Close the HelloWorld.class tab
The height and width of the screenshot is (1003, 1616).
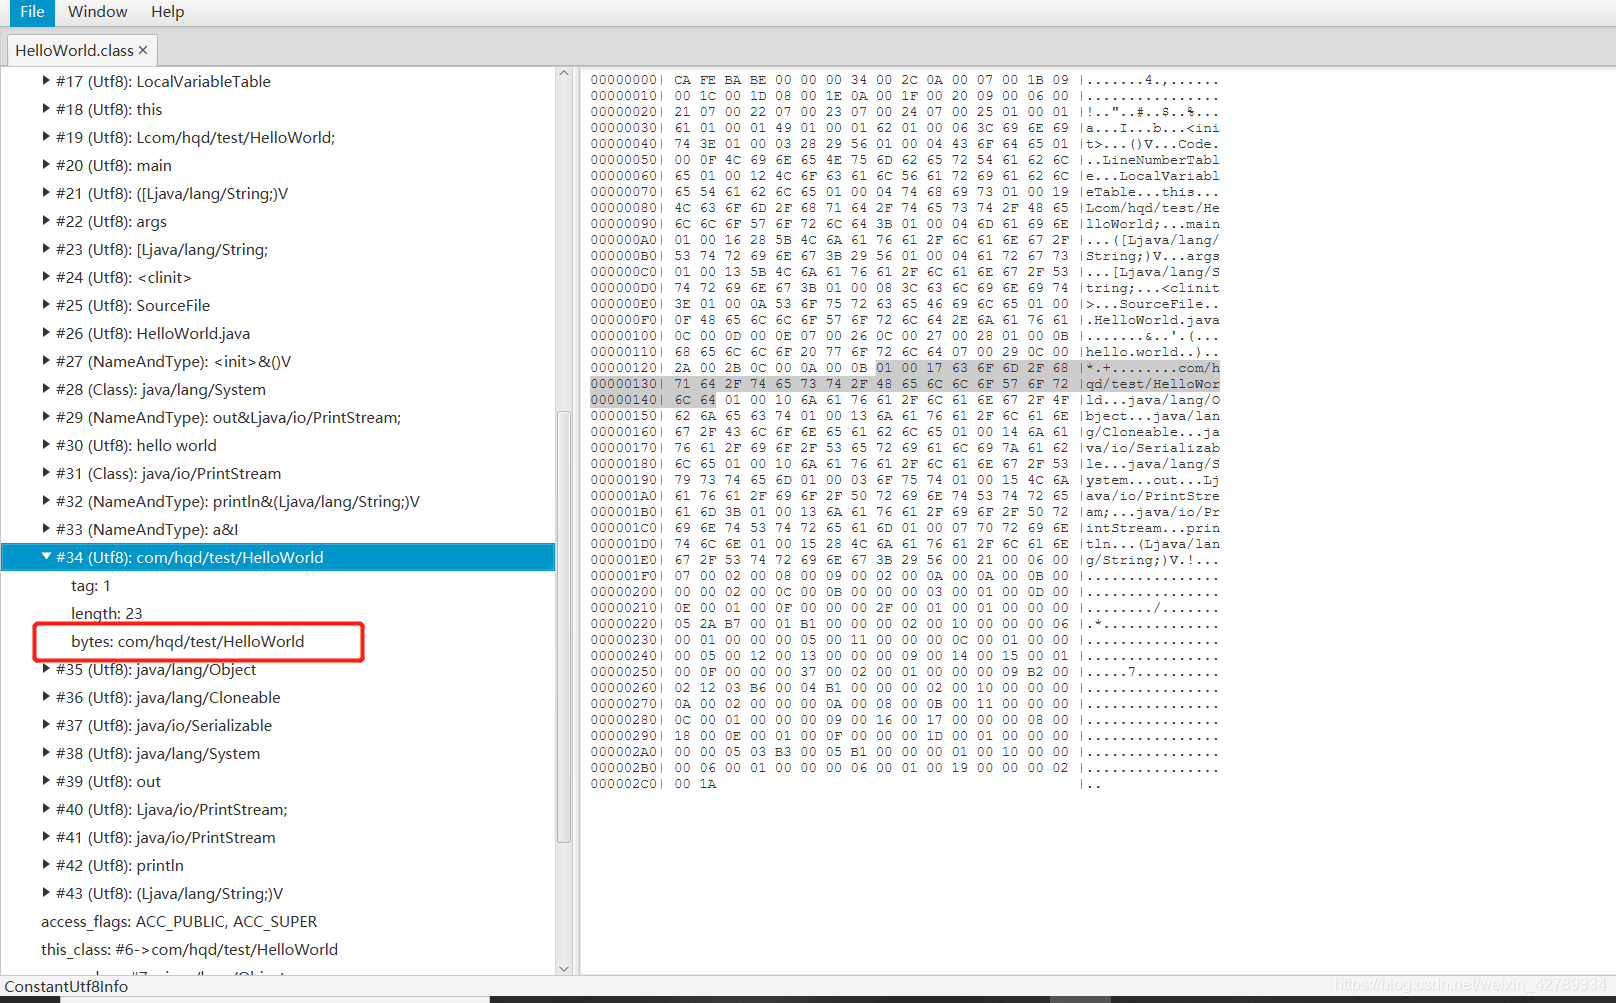point(143,50)
